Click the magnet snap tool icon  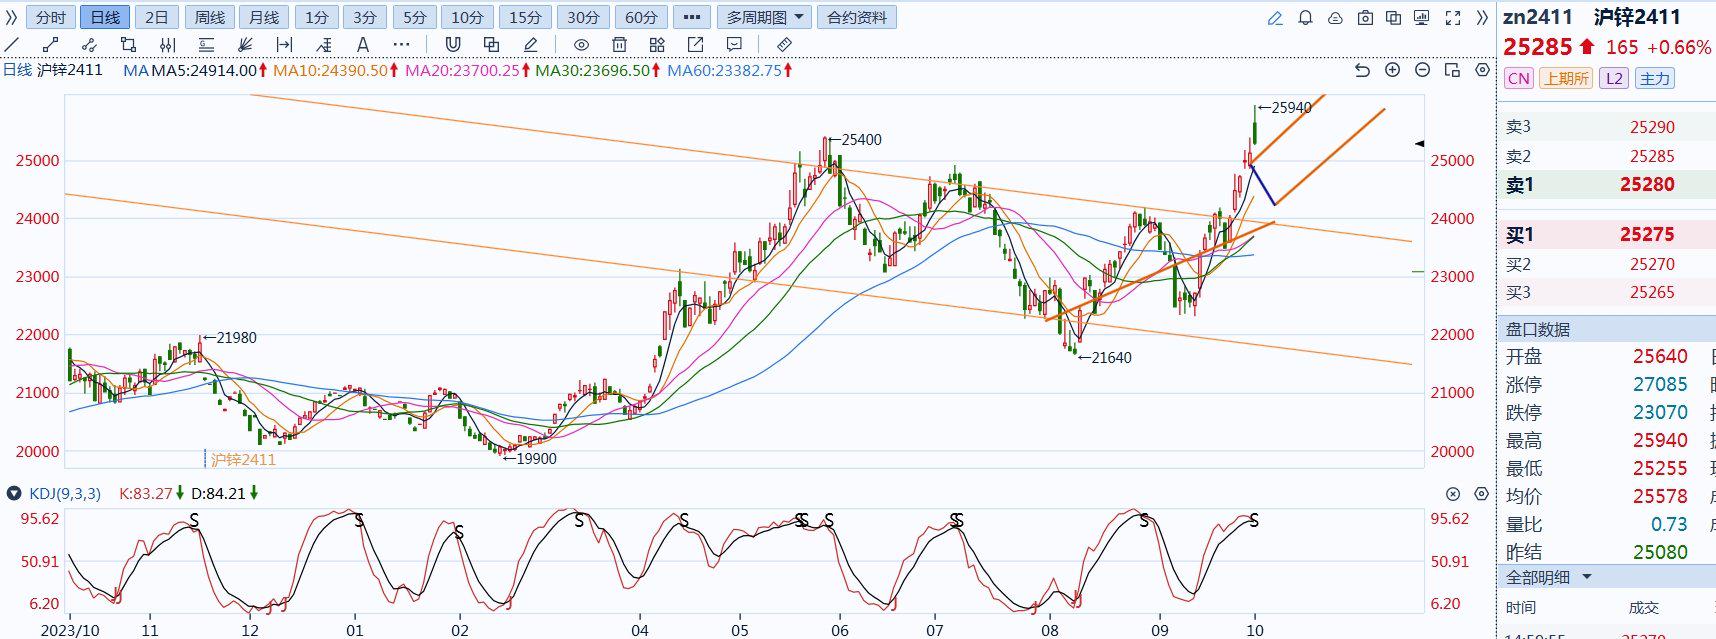[453, 44]
